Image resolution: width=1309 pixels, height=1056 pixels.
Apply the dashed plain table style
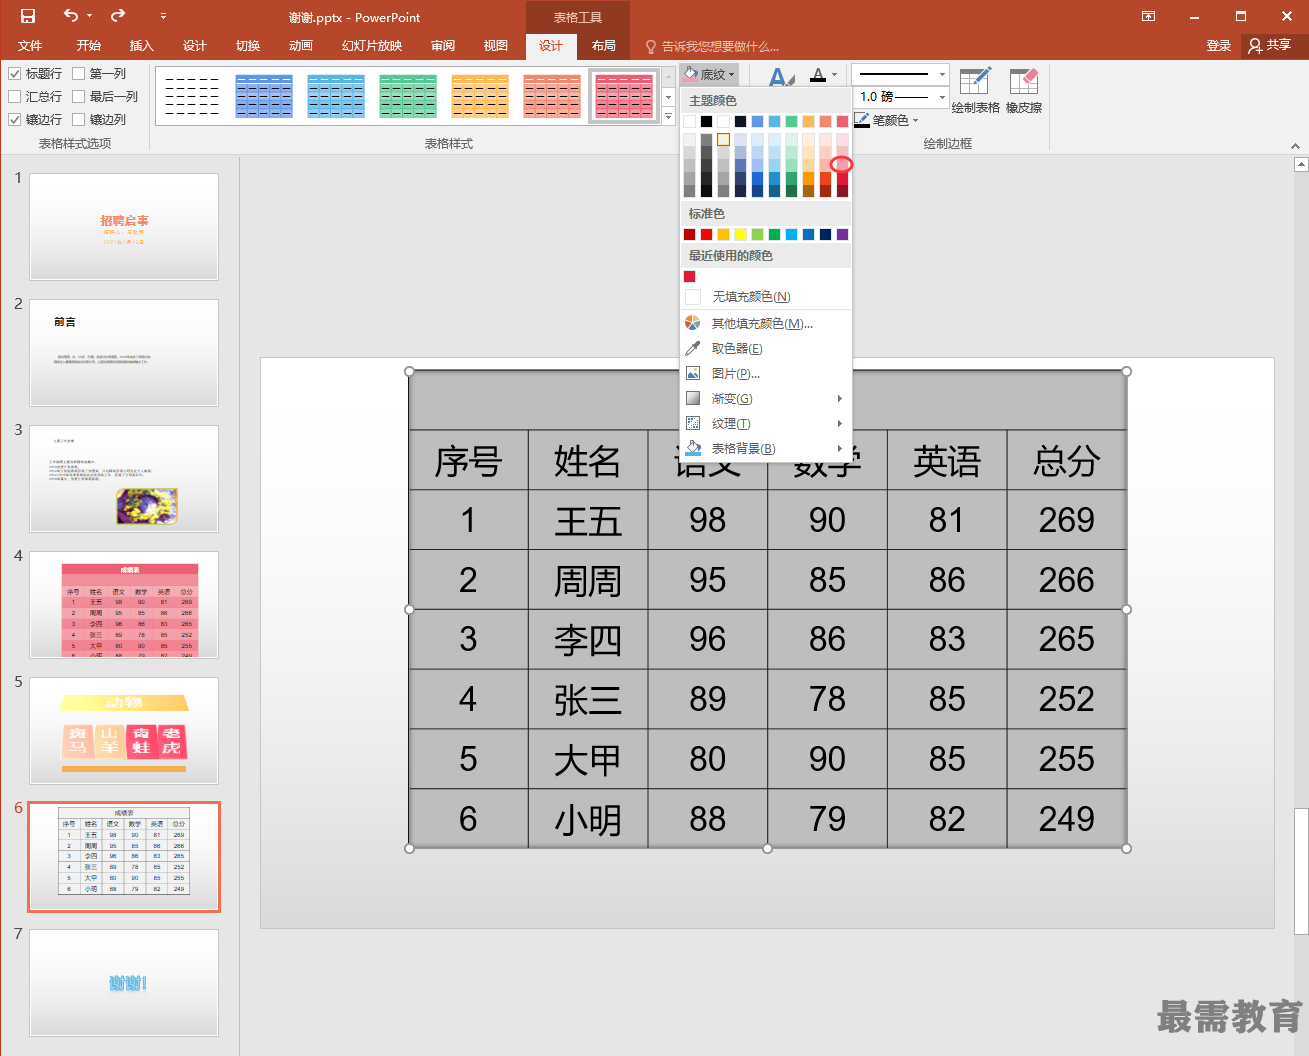192,96
